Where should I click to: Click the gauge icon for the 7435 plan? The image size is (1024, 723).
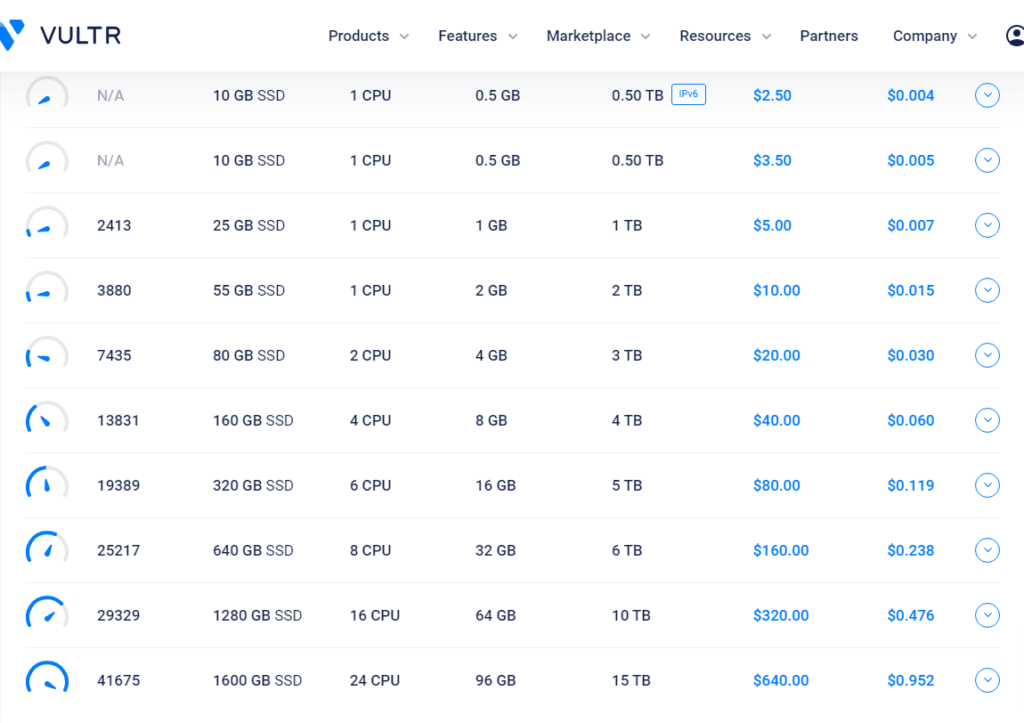pos(46,355)
